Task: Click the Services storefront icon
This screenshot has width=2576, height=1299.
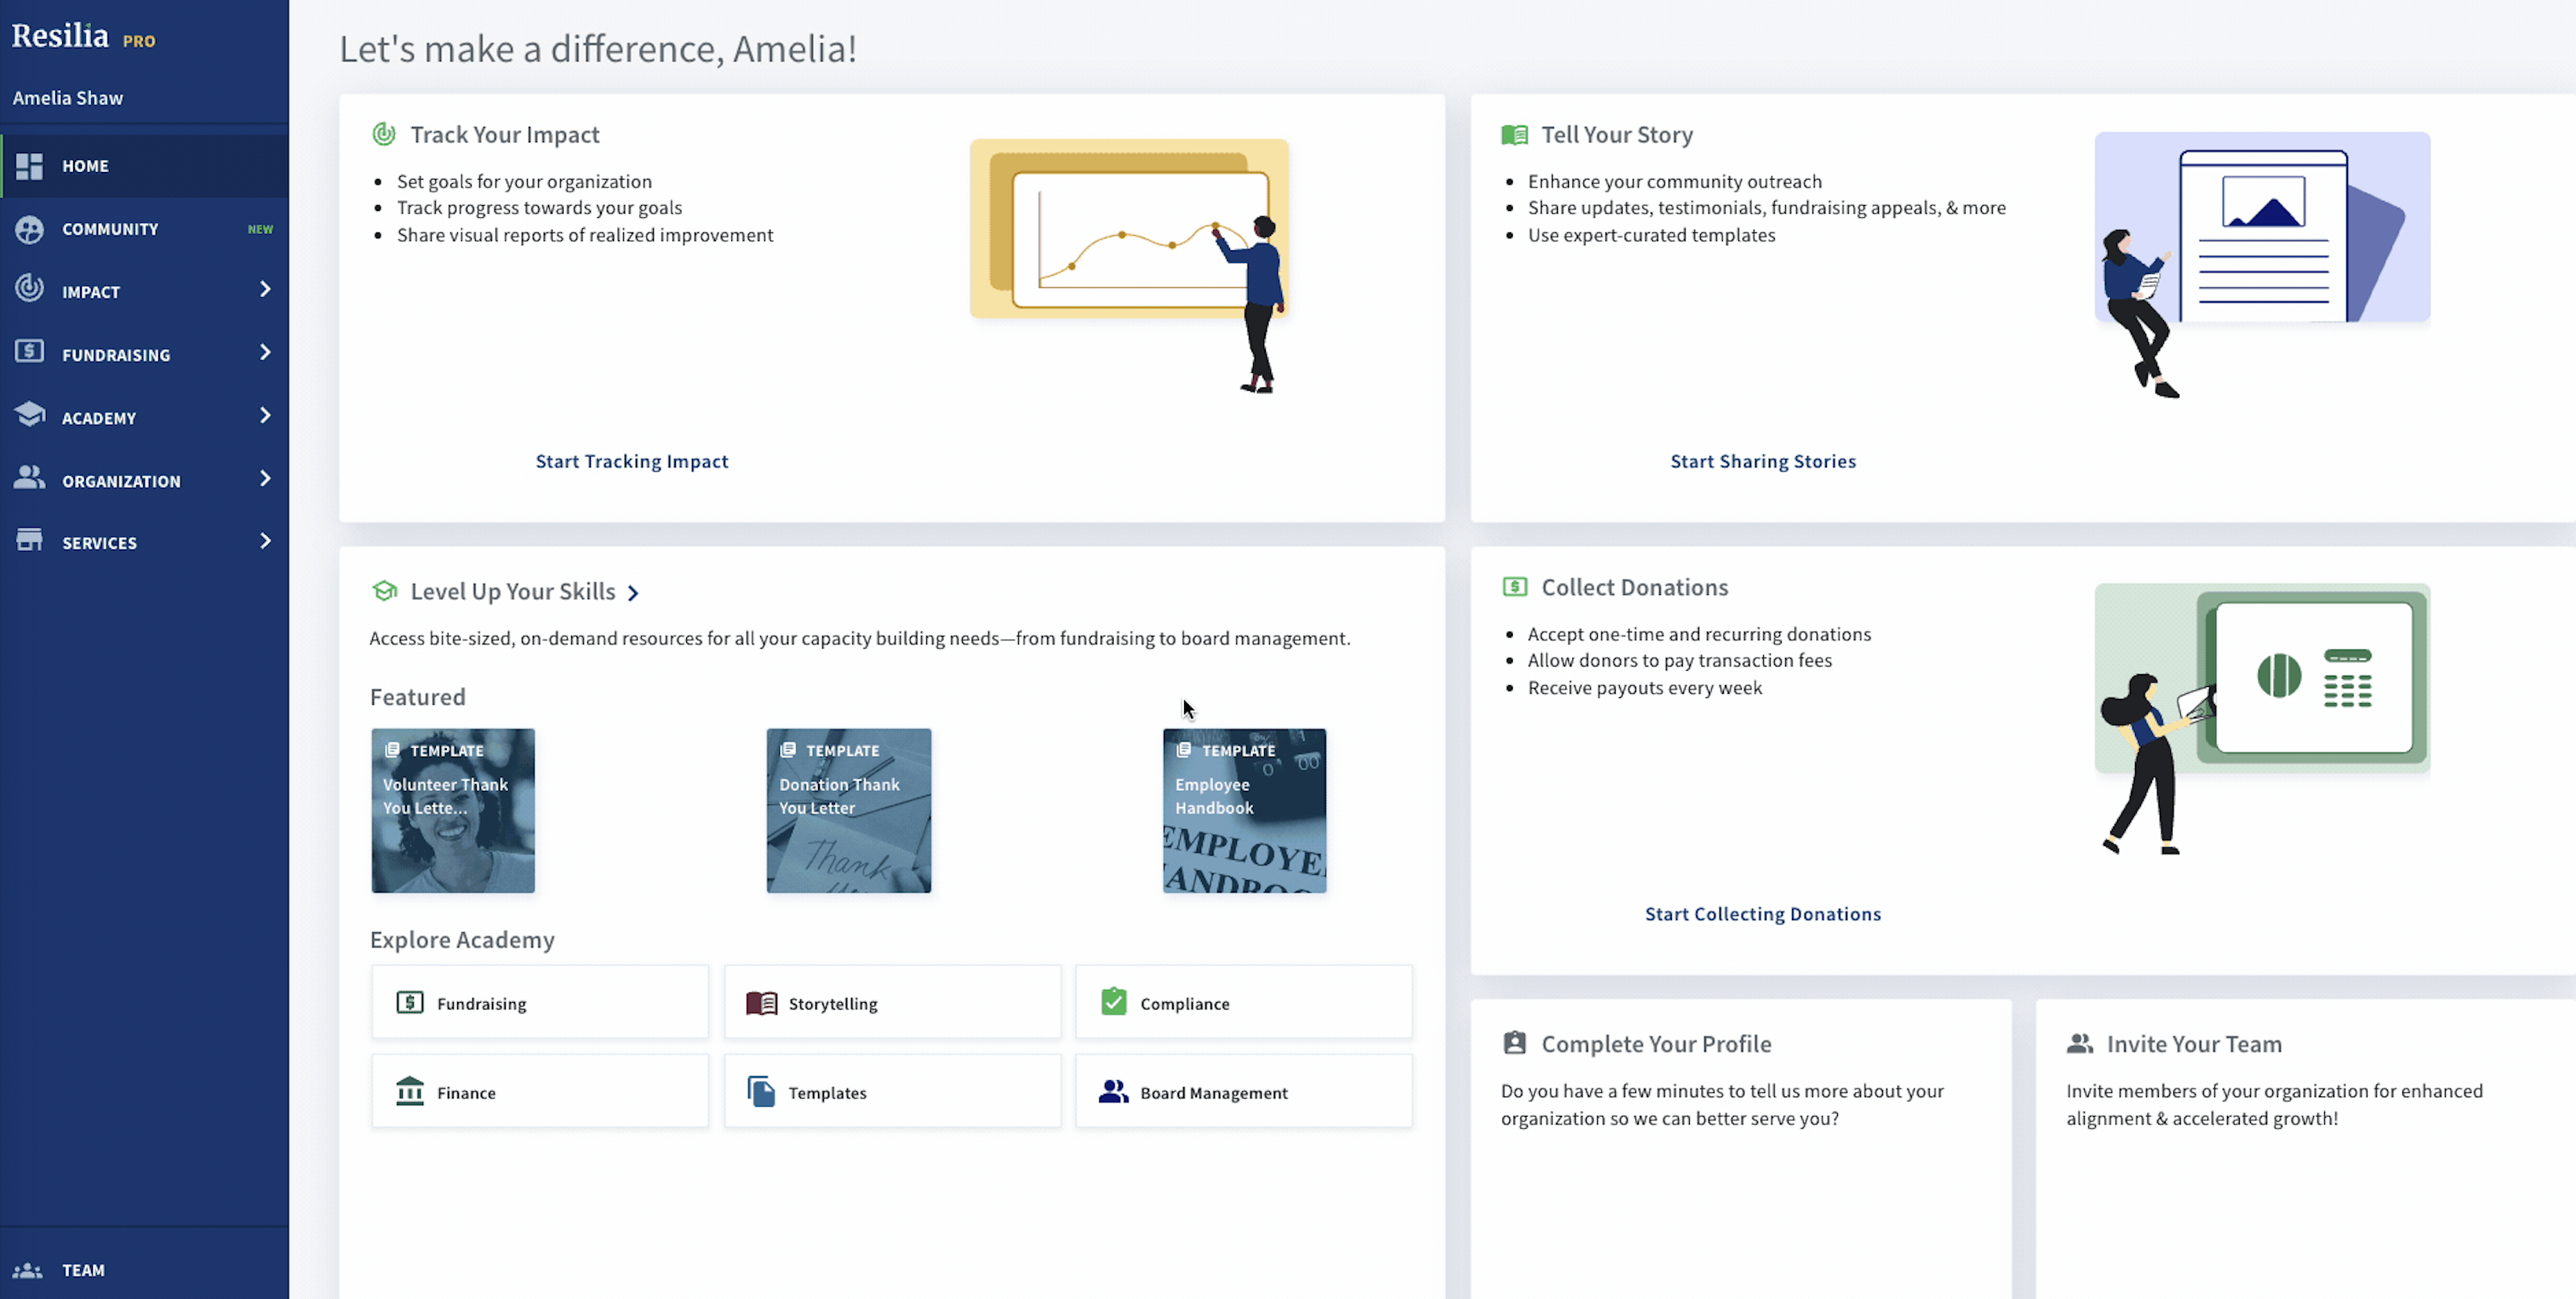Action: point(30,540)
